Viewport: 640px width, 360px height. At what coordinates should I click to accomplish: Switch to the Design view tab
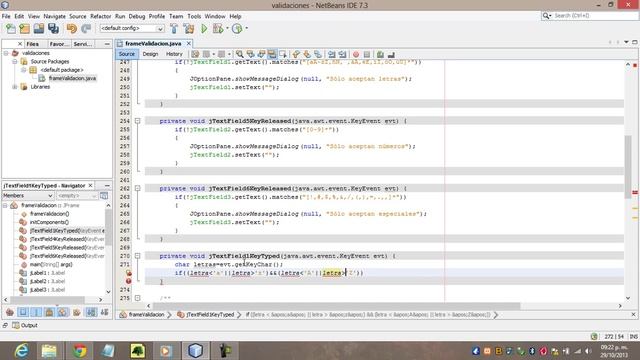(x=150, y=54)
